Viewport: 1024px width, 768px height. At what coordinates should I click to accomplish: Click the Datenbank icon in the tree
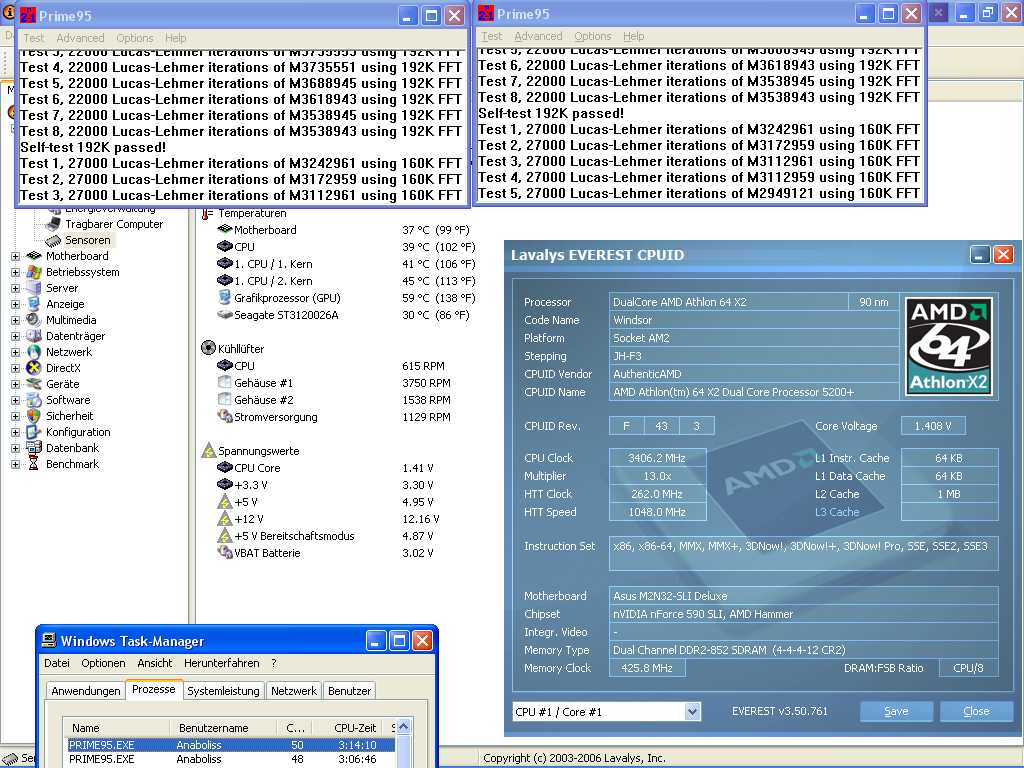click(33, 448)
